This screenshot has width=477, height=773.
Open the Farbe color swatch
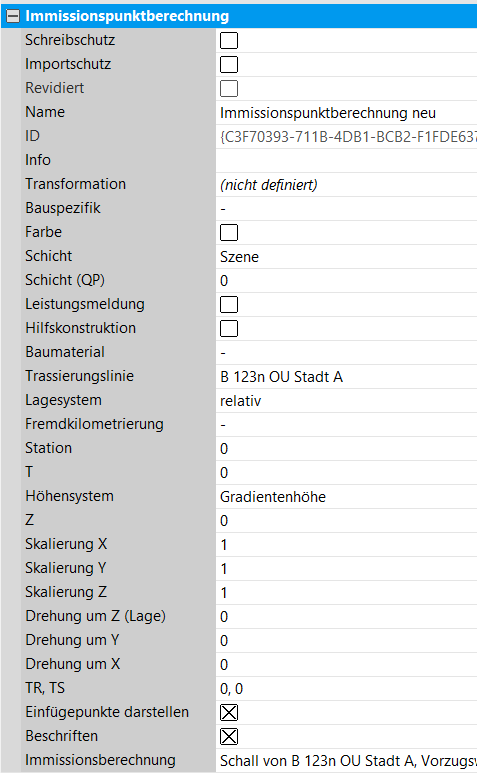(x=229, y=233)
